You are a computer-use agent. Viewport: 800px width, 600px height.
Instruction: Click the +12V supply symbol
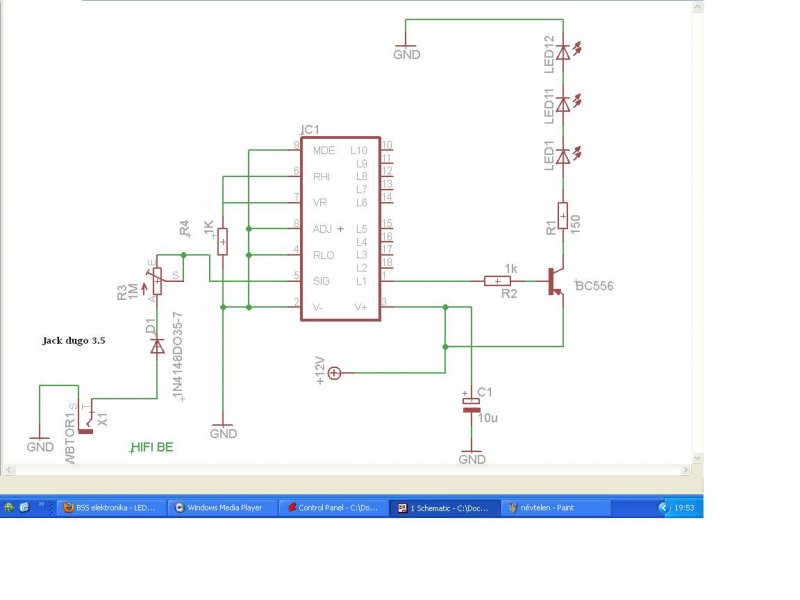point(334,373)
